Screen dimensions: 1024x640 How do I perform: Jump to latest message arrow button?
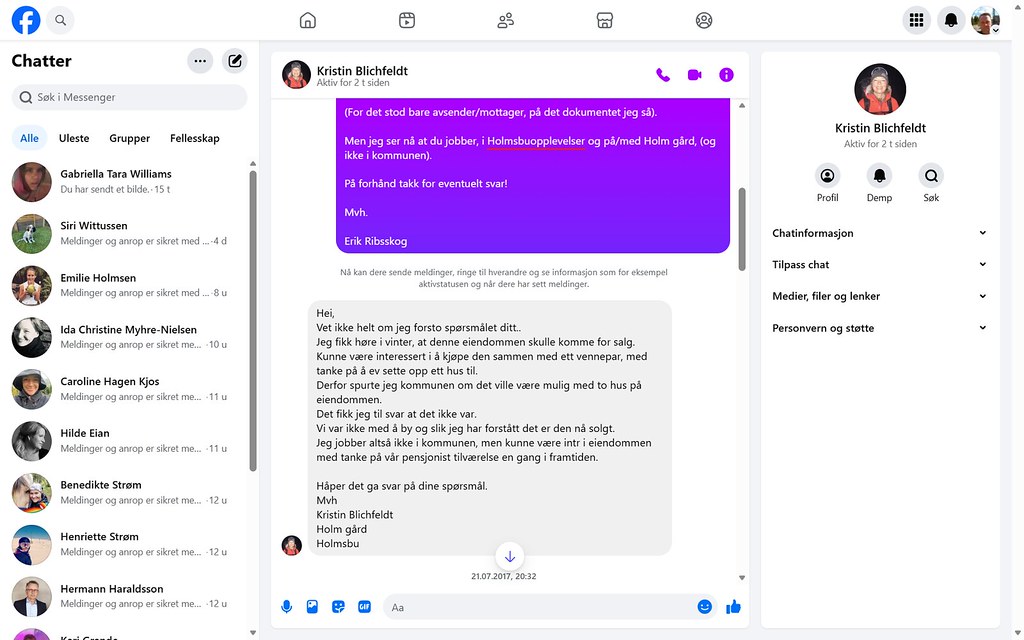coord(510,556)
